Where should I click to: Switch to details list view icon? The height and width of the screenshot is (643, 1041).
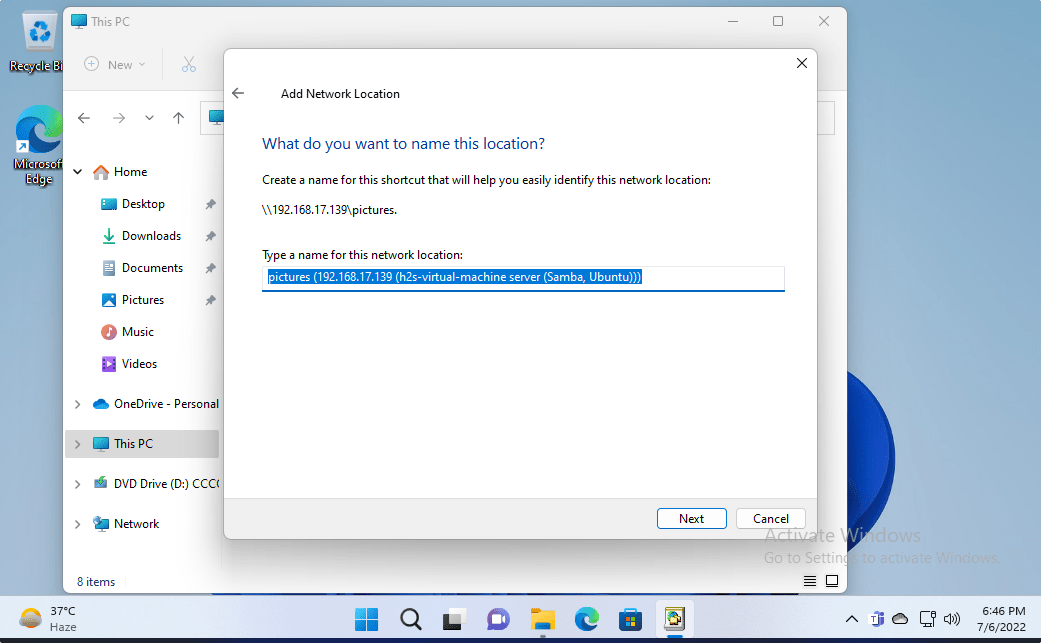point(810,581)
